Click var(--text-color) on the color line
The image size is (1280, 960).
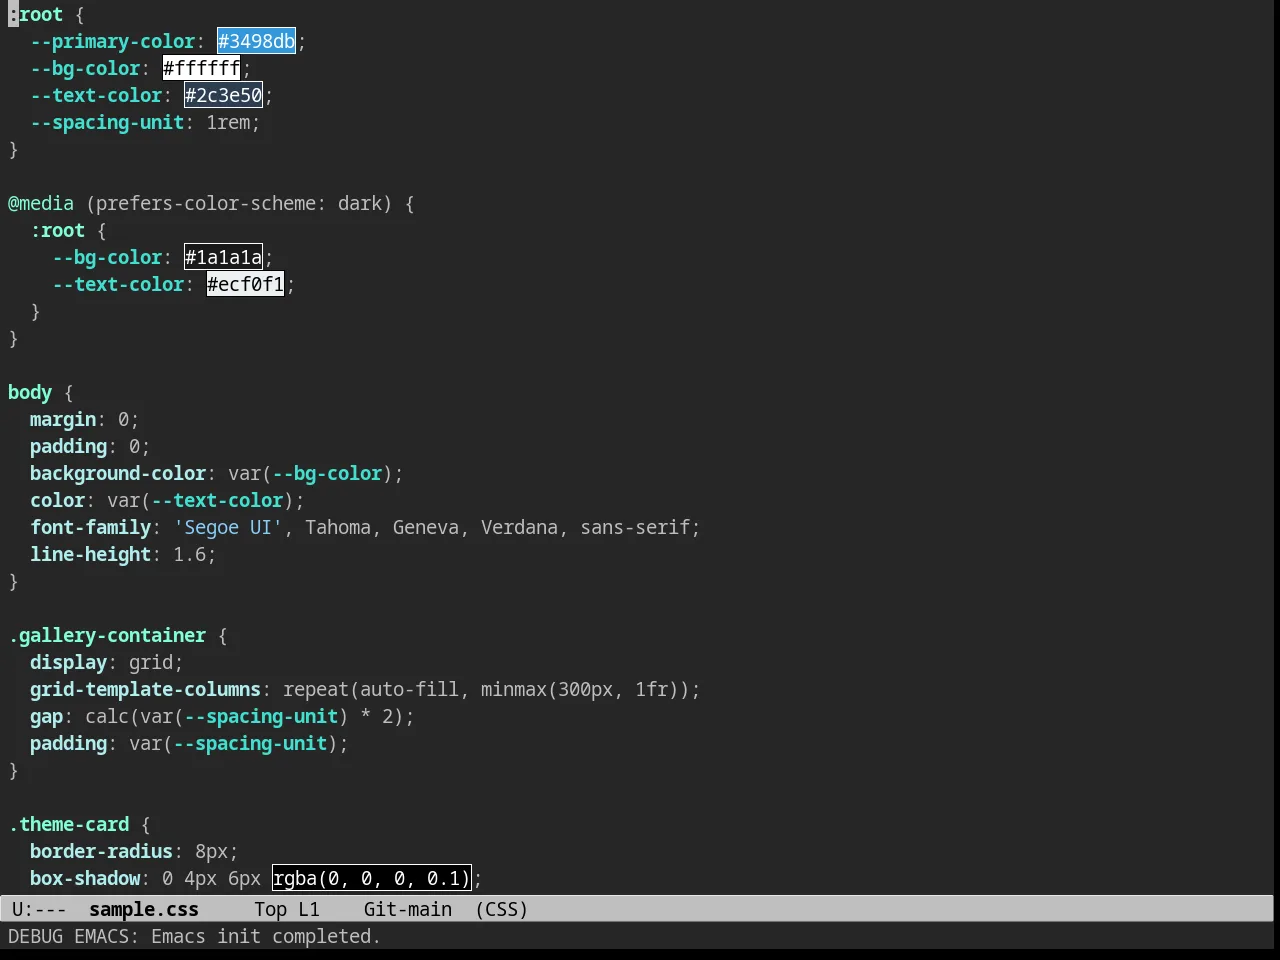click(x=201, y=500)
